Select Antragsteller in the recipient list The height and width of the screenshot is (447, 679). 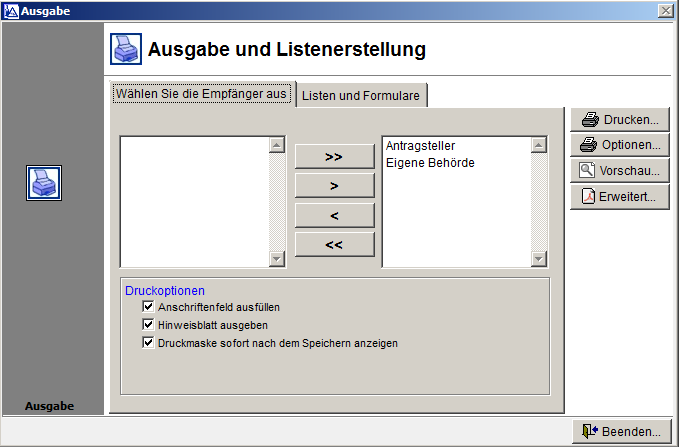pos(420,146)
